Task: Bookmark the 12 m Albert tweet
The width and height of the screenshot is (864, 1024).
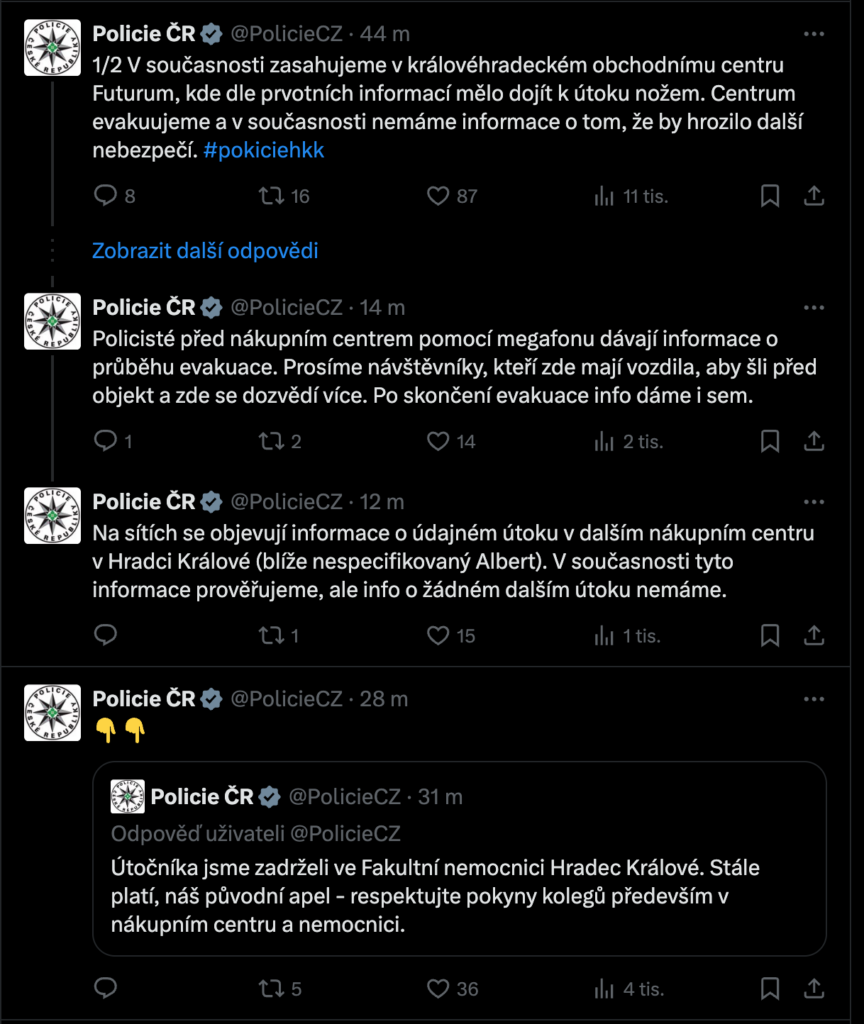Action: (x=769, y=635)
